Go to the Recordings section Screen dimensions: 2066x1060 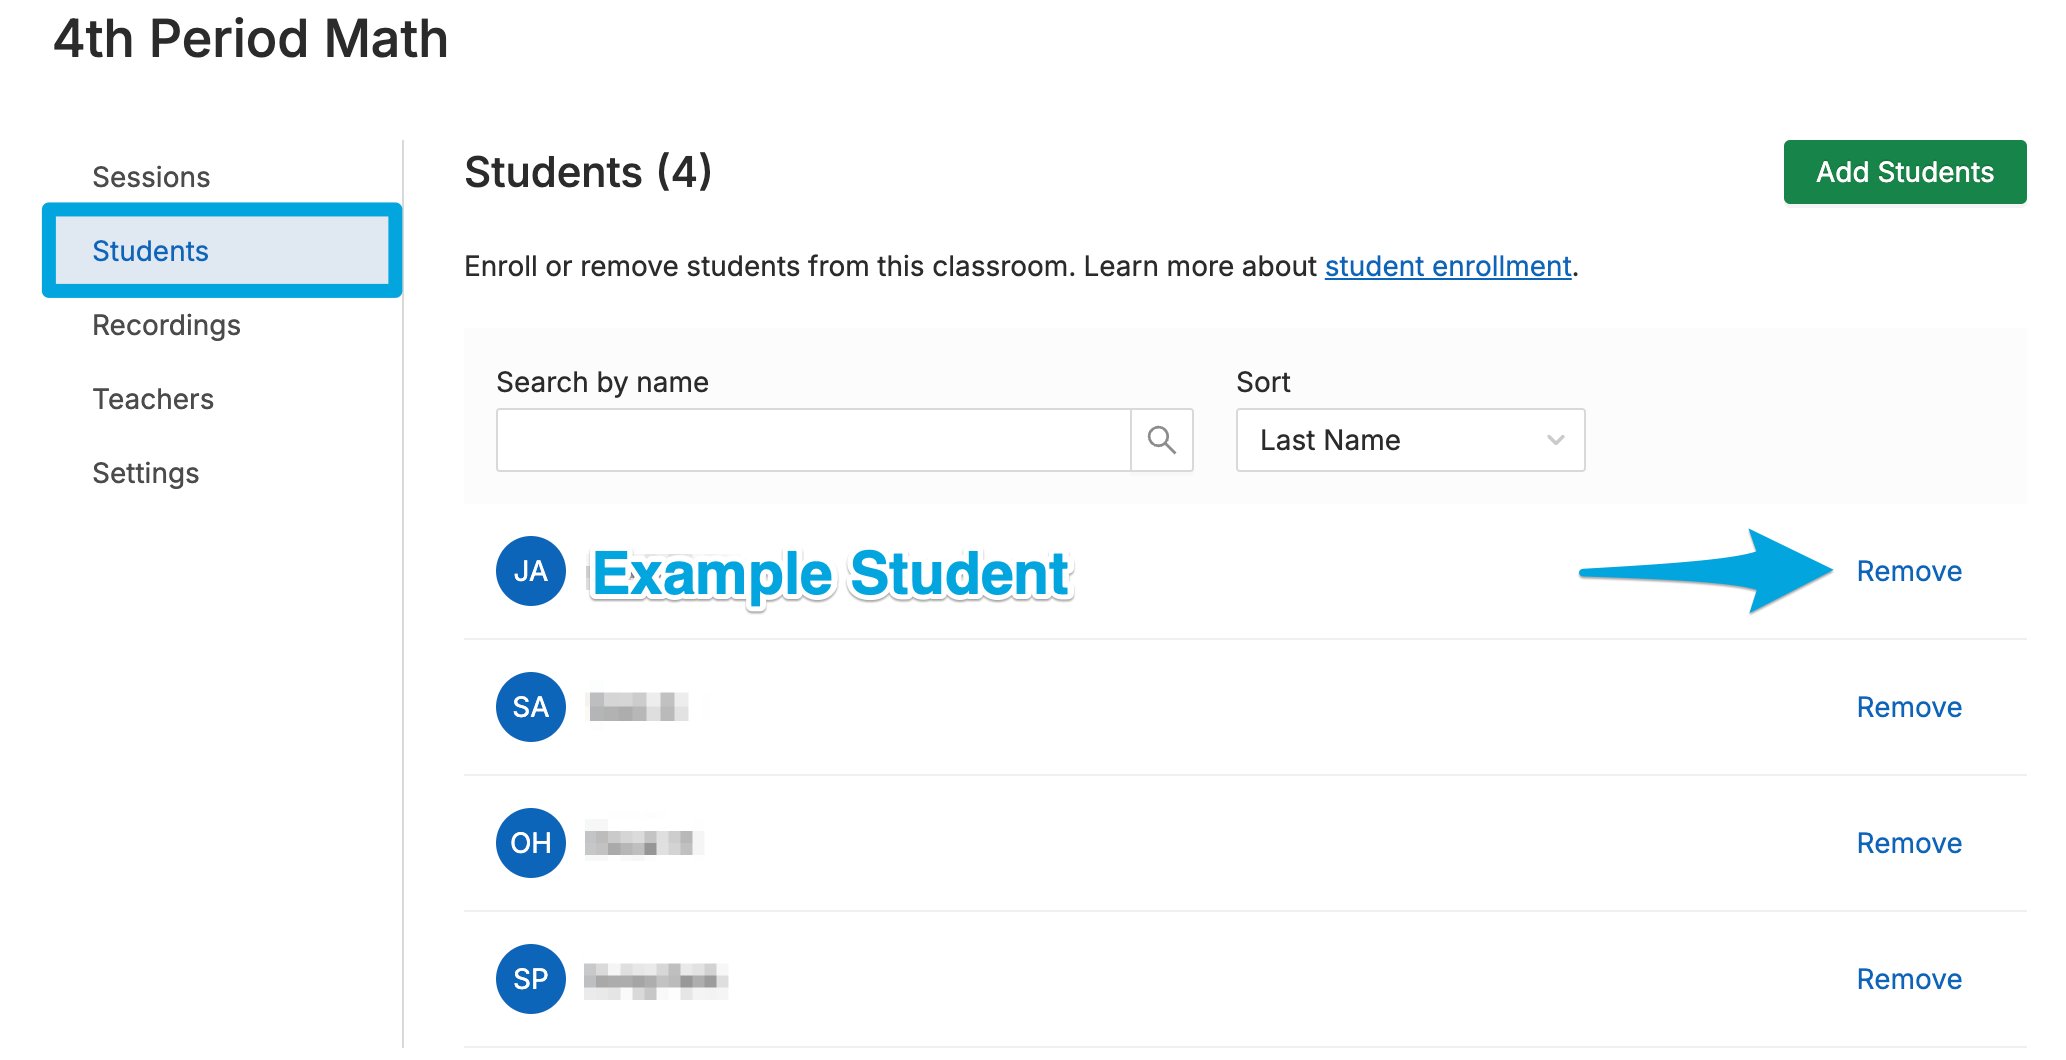pyautogui.click(x=166, y=325)
